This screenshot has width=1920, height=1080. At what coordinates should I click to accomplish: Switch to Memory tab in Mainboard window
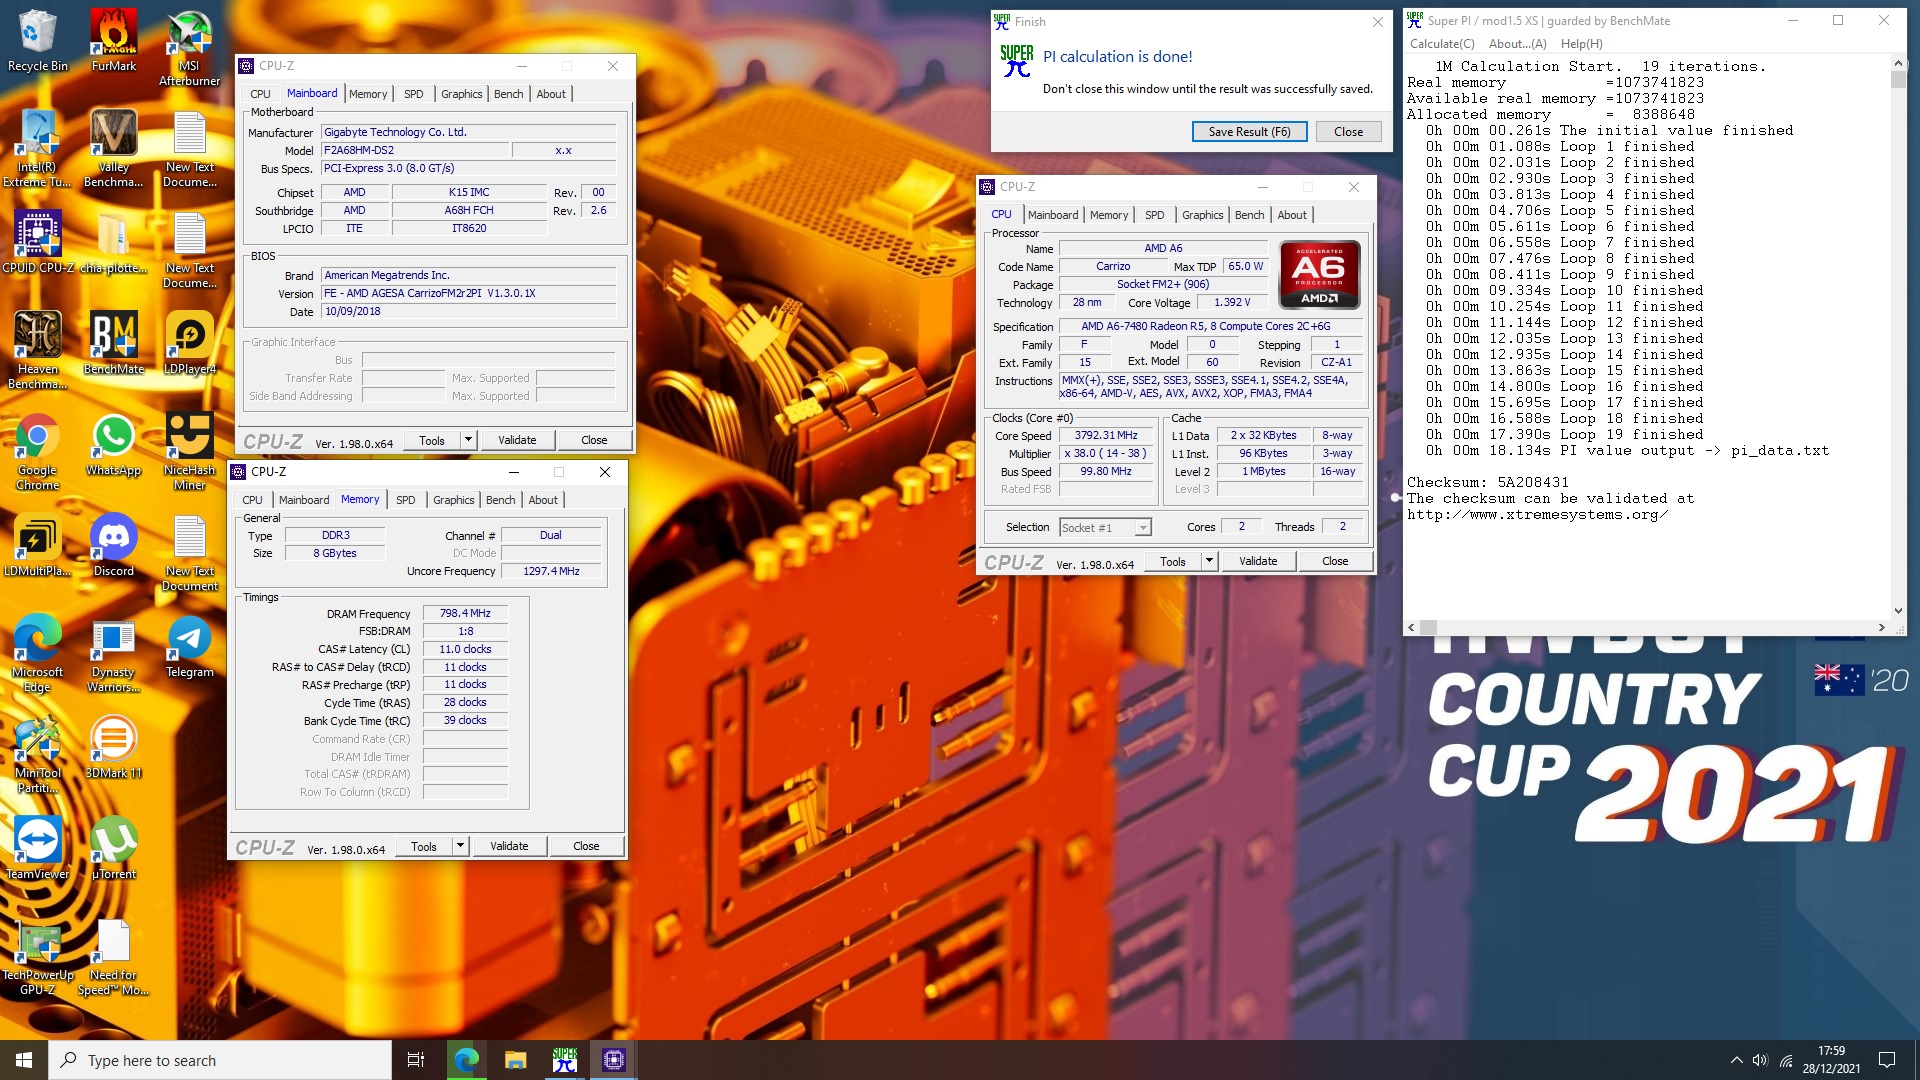coord(368,94)
